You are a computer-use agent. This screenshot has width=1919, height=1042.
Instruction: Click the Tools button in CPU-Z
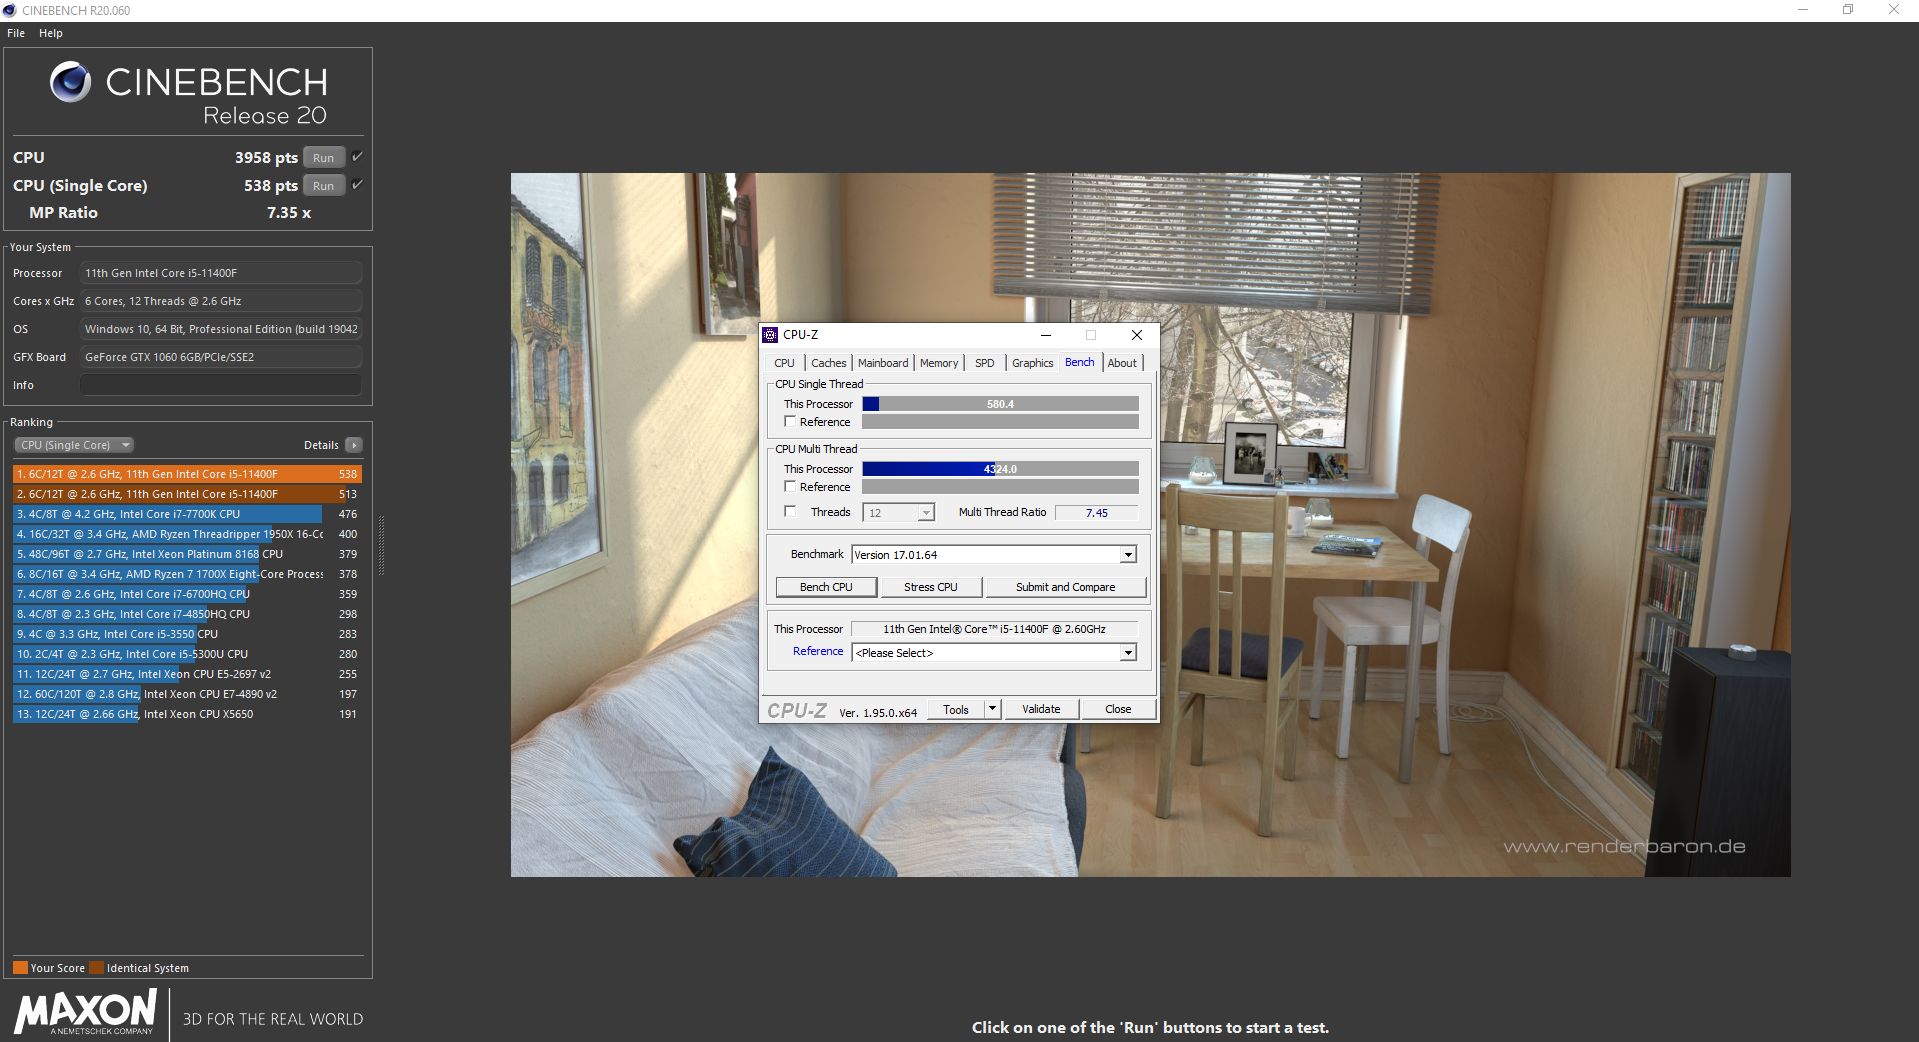coord(956,709)
